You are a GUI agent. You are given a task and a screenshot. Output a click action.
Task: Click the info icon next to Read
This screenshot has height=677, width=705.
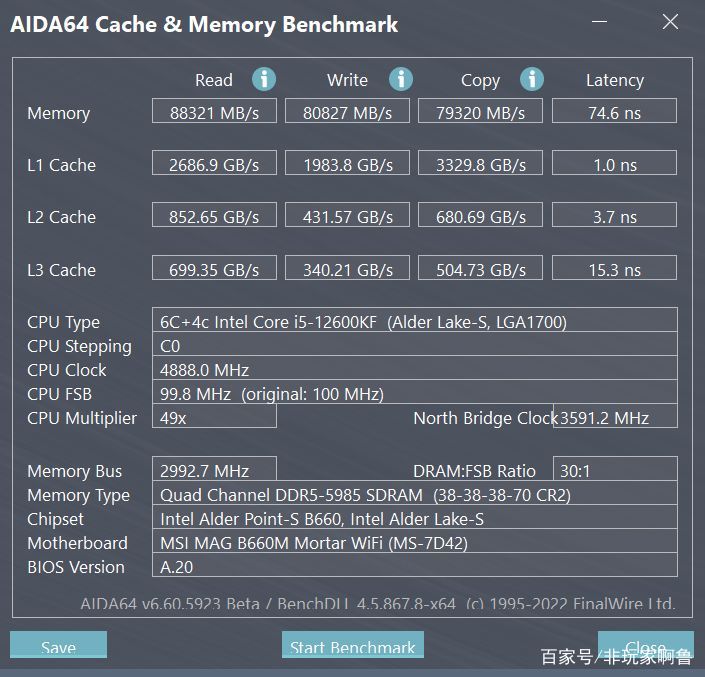click(264, 80)
